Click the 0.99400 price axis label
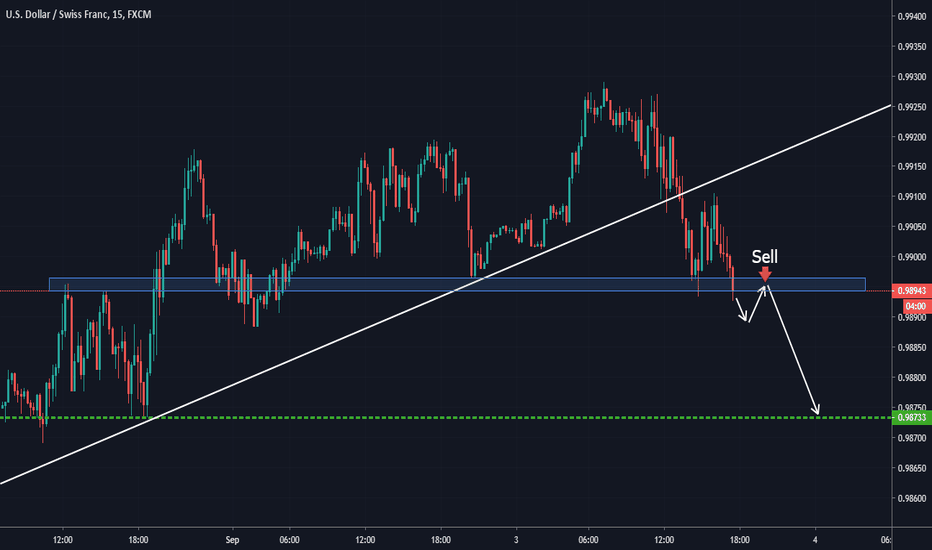This screenshot has width=932, height=550. 912,16
